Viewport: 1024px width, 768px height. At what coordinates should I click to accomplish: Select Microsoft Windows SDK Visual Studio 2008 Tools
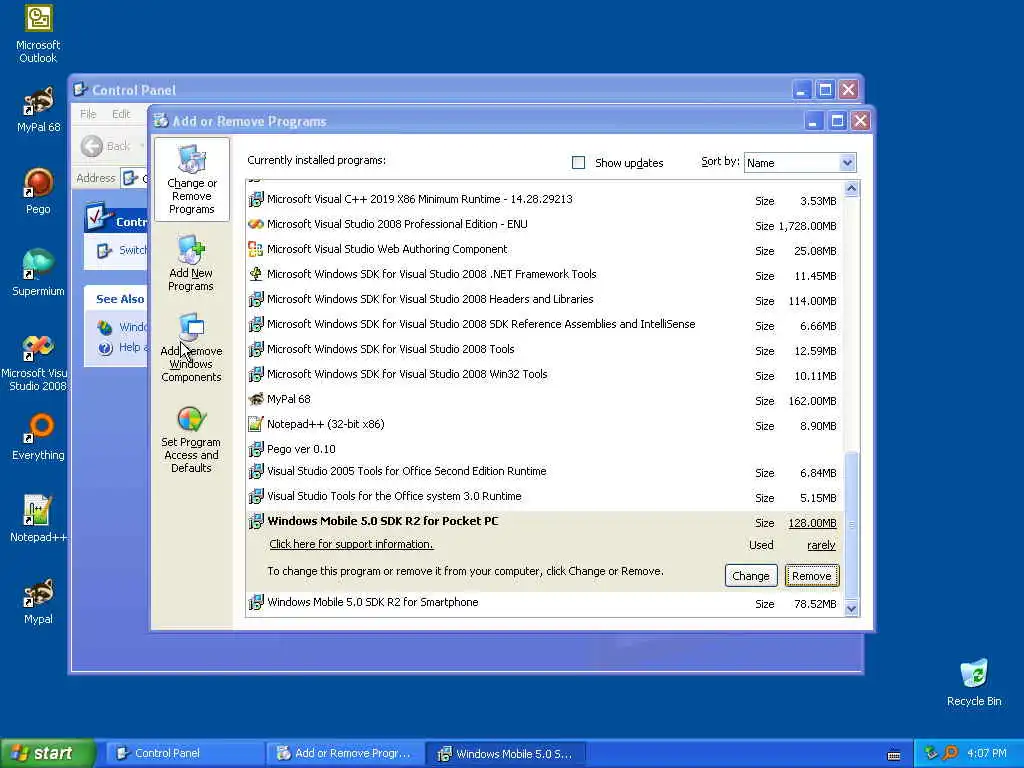click(545, 349)
